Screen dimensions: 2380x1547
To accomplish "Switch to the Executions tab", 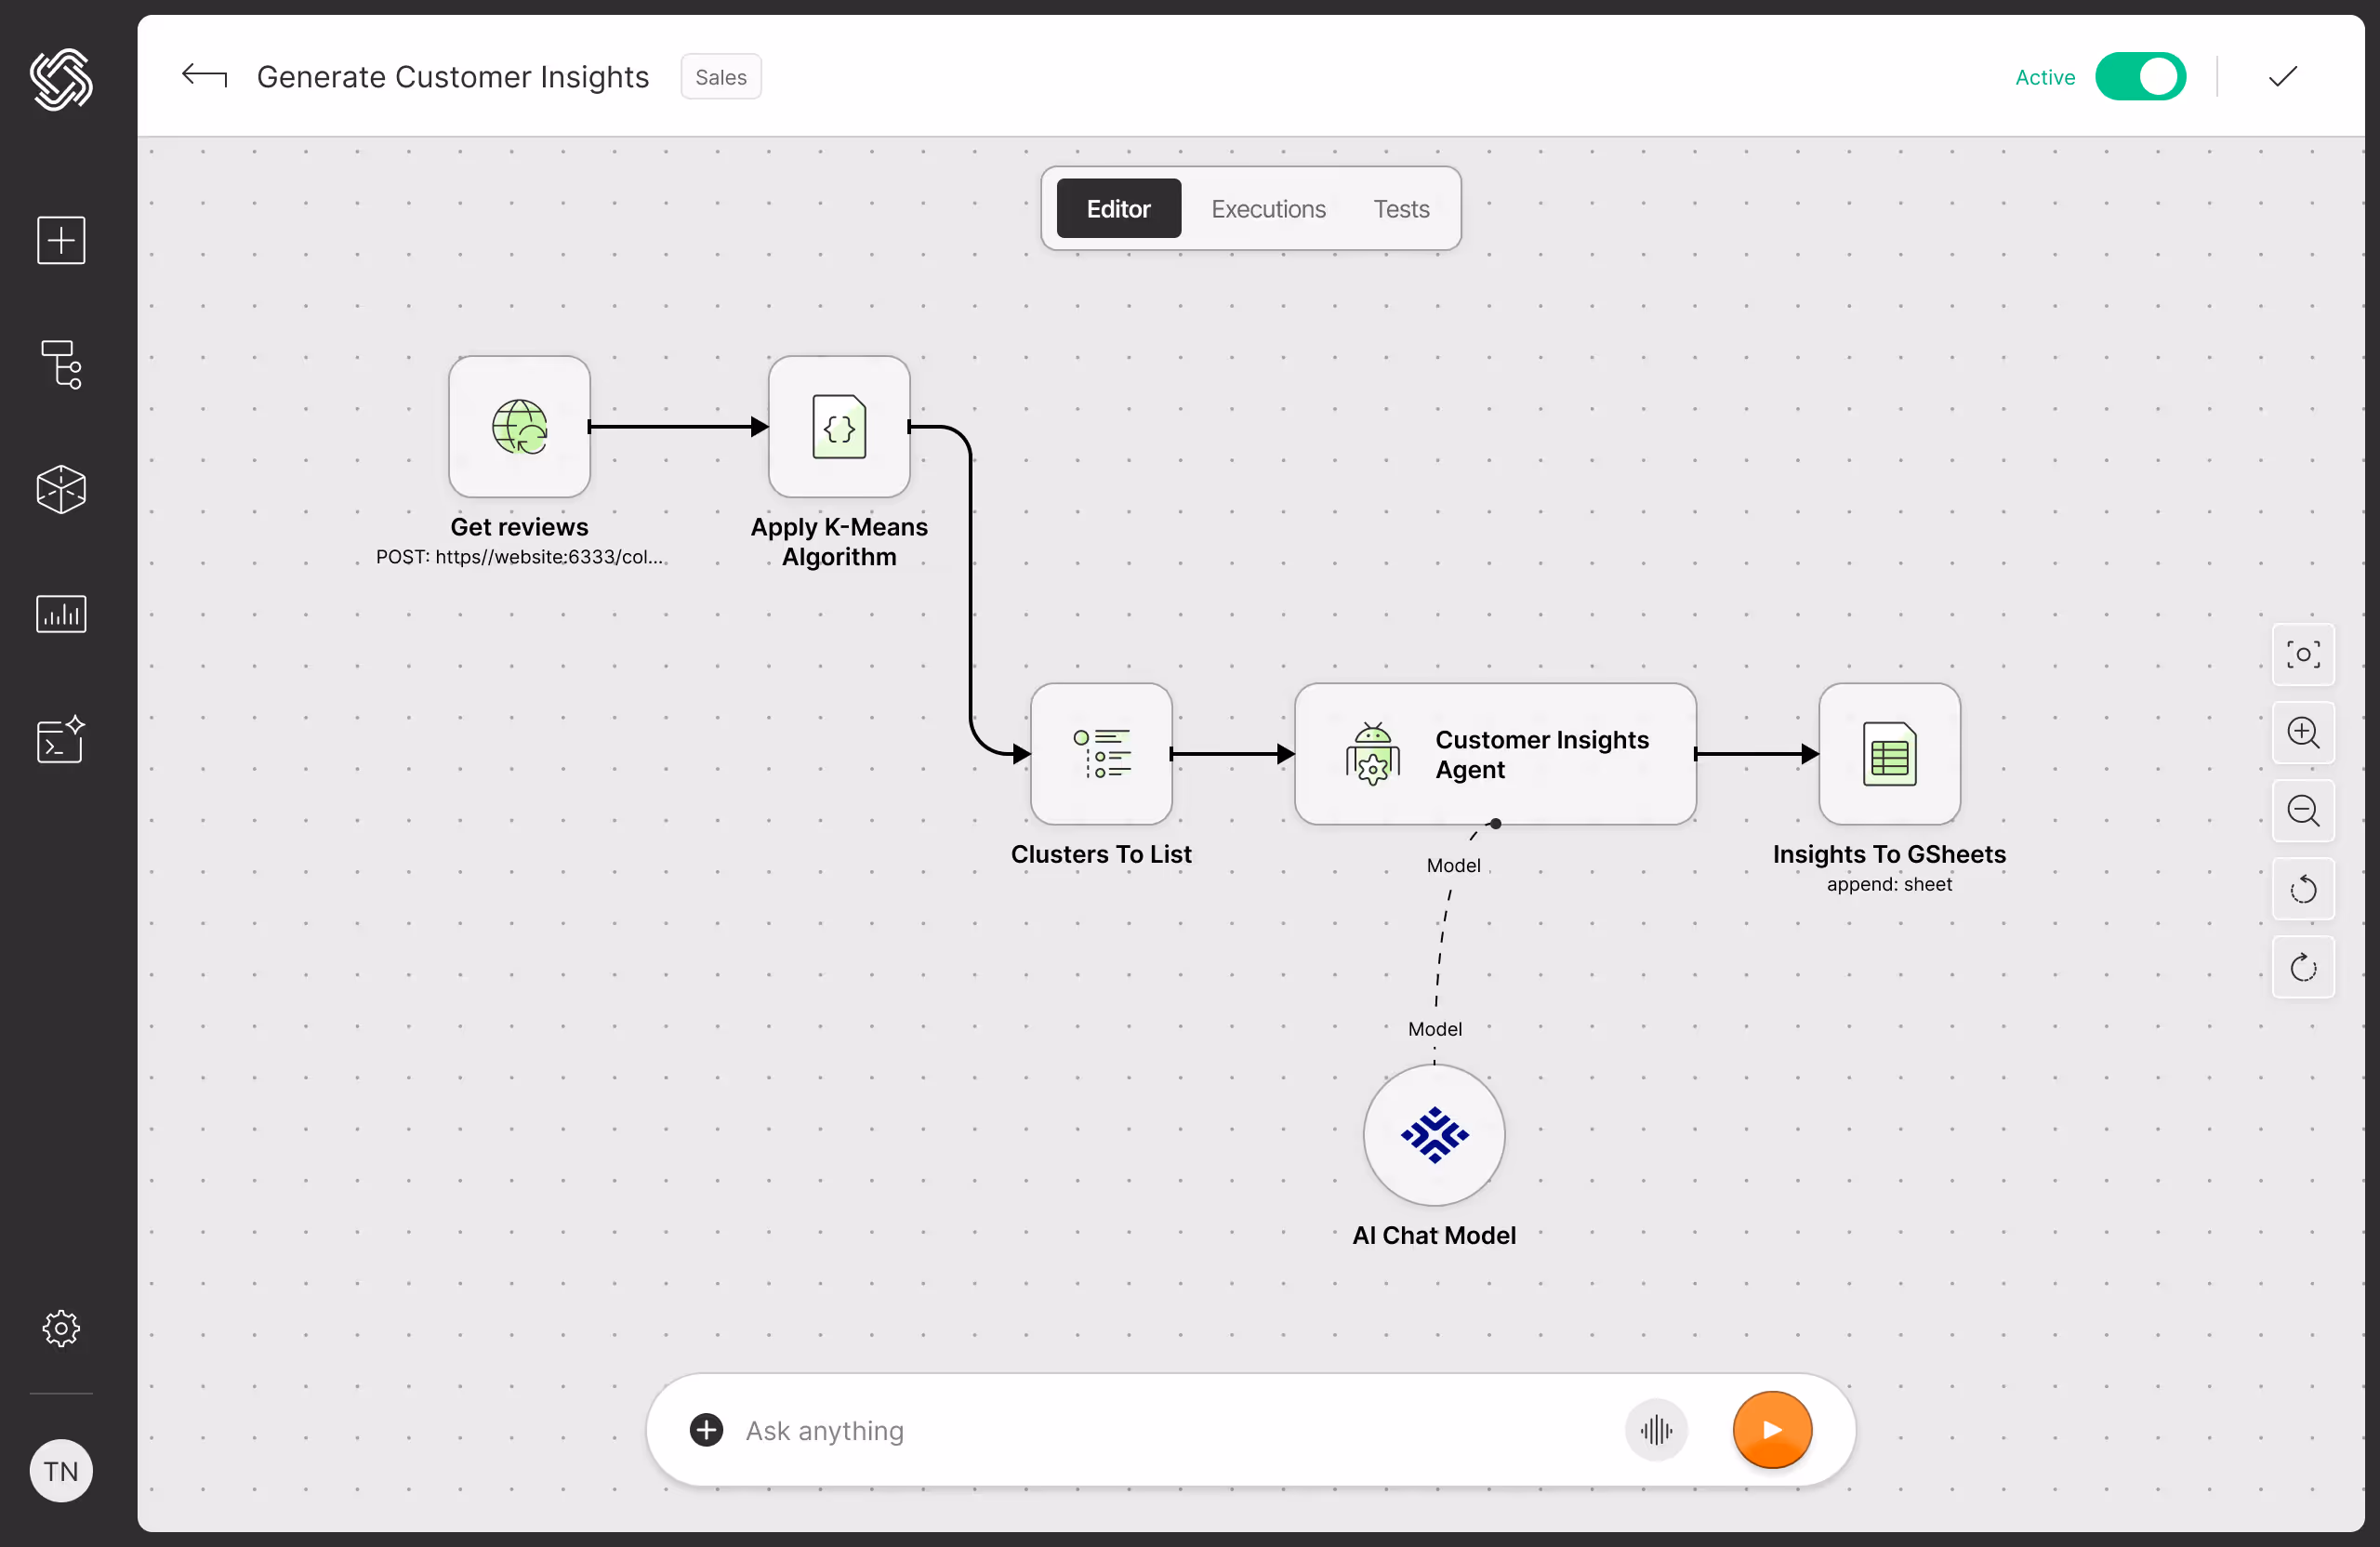I will (1267, 209).
